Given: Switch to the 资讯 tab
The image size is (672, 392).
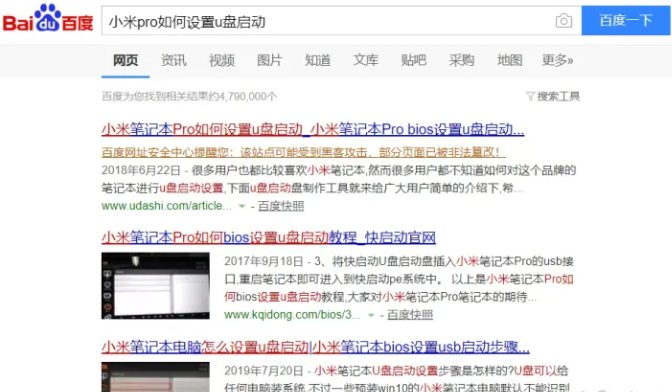Looking at the screenshot, I should tap(174, 60).
